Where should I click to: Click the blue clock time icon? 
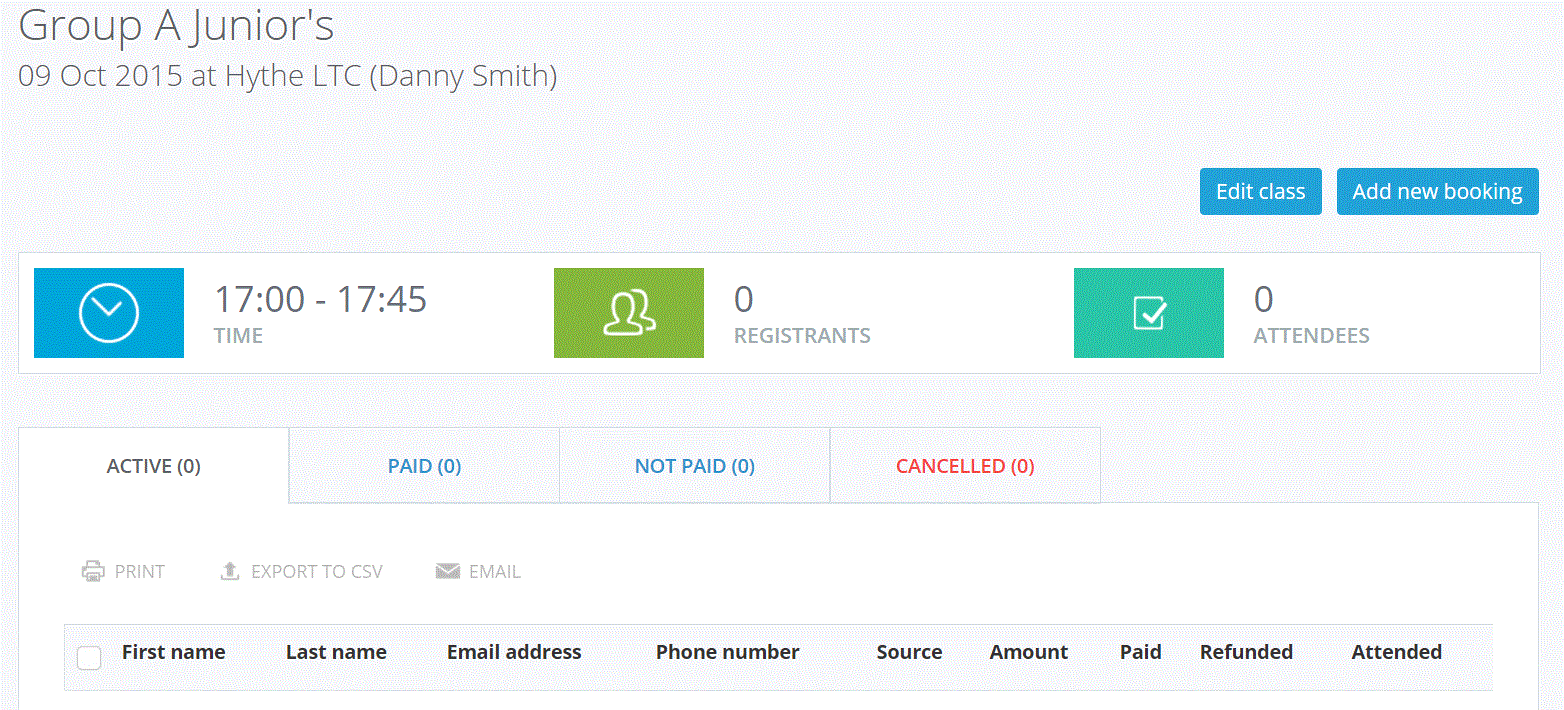pos(109,313)
